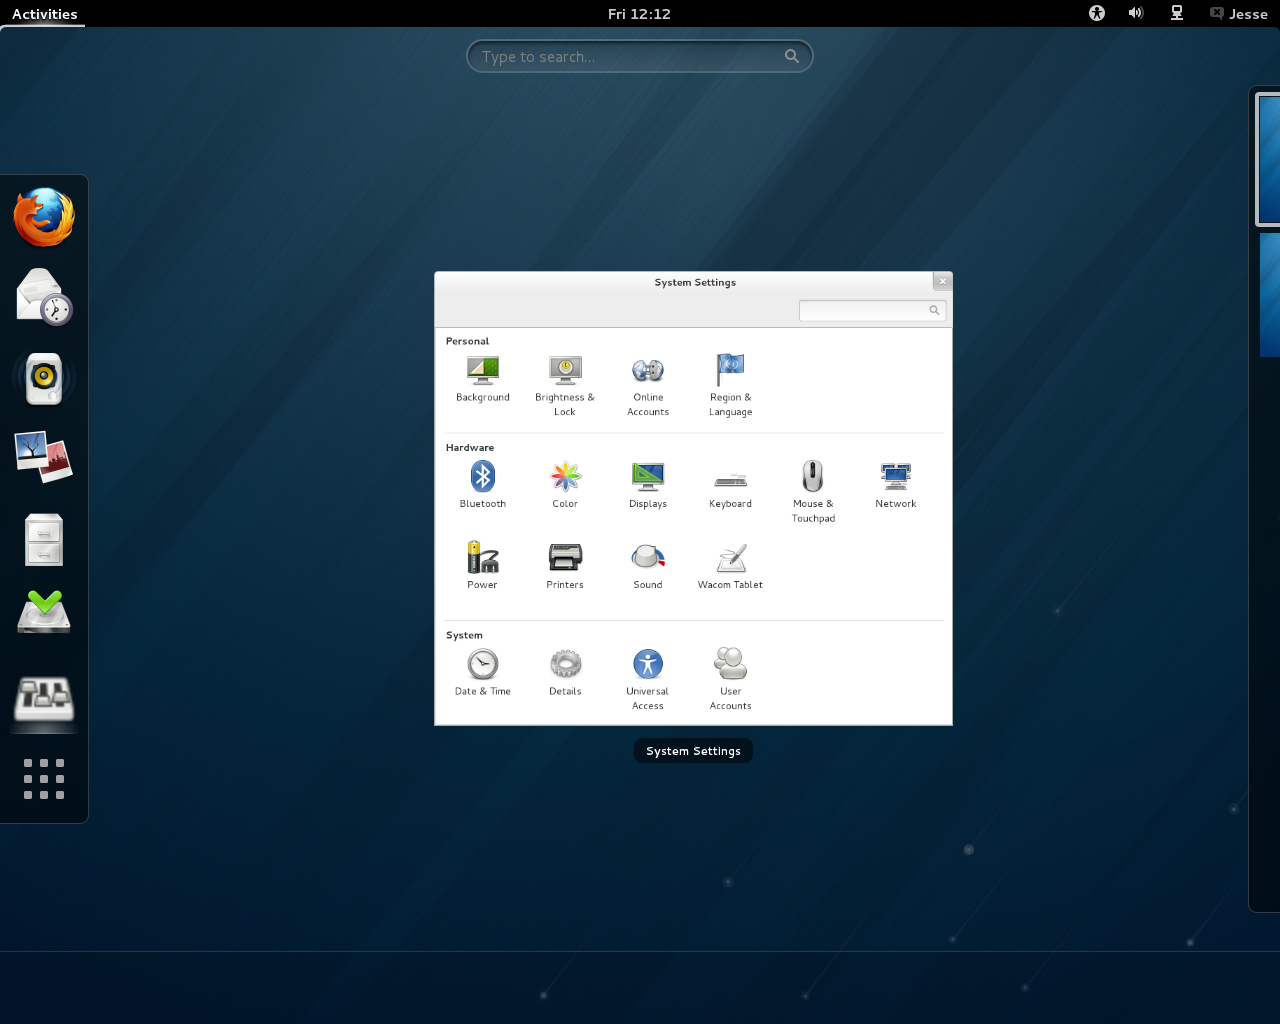Viewport: 1280px width, 1024px height.
Task: Open Date & Time settings
Action: point(483,672)
